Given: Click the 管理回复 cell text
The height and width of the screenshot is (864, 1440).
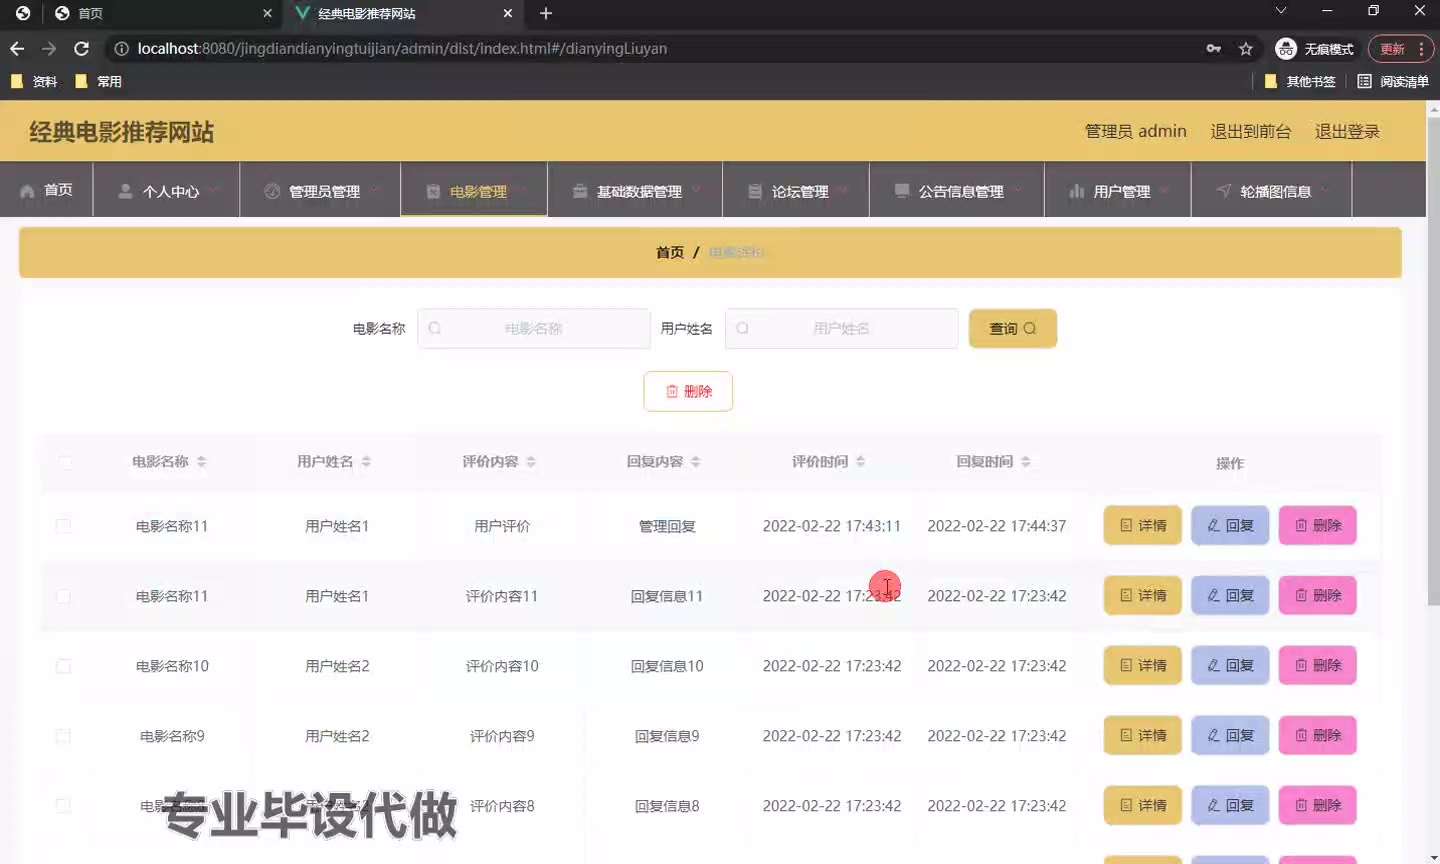Looking at the screenshot, I should coord(667,526).
